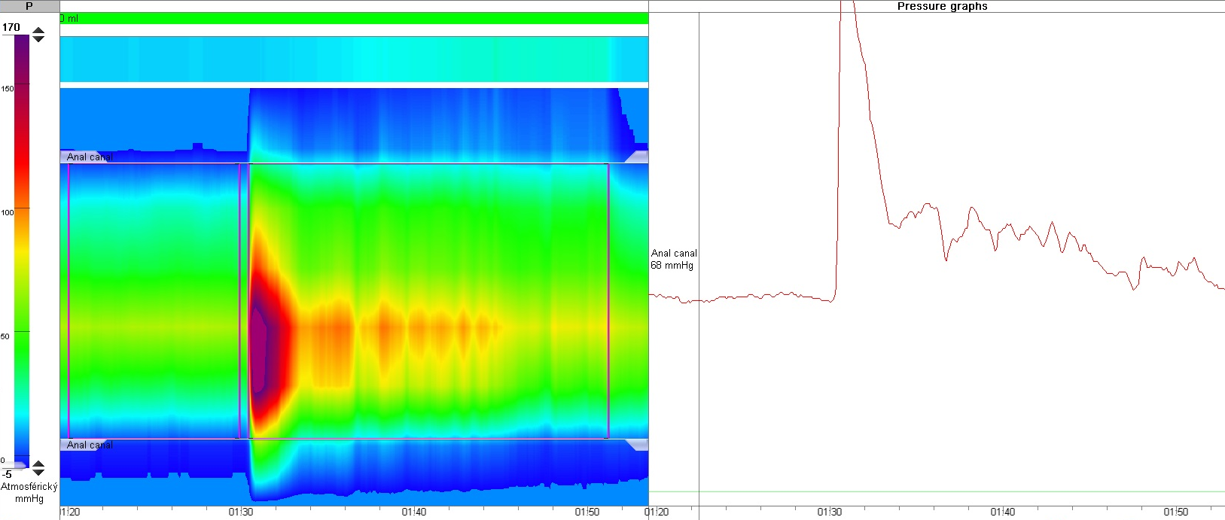Click up arrow of 170 max pressure stepper
The image size is (1225, 520).
click(x=38, y=31)
